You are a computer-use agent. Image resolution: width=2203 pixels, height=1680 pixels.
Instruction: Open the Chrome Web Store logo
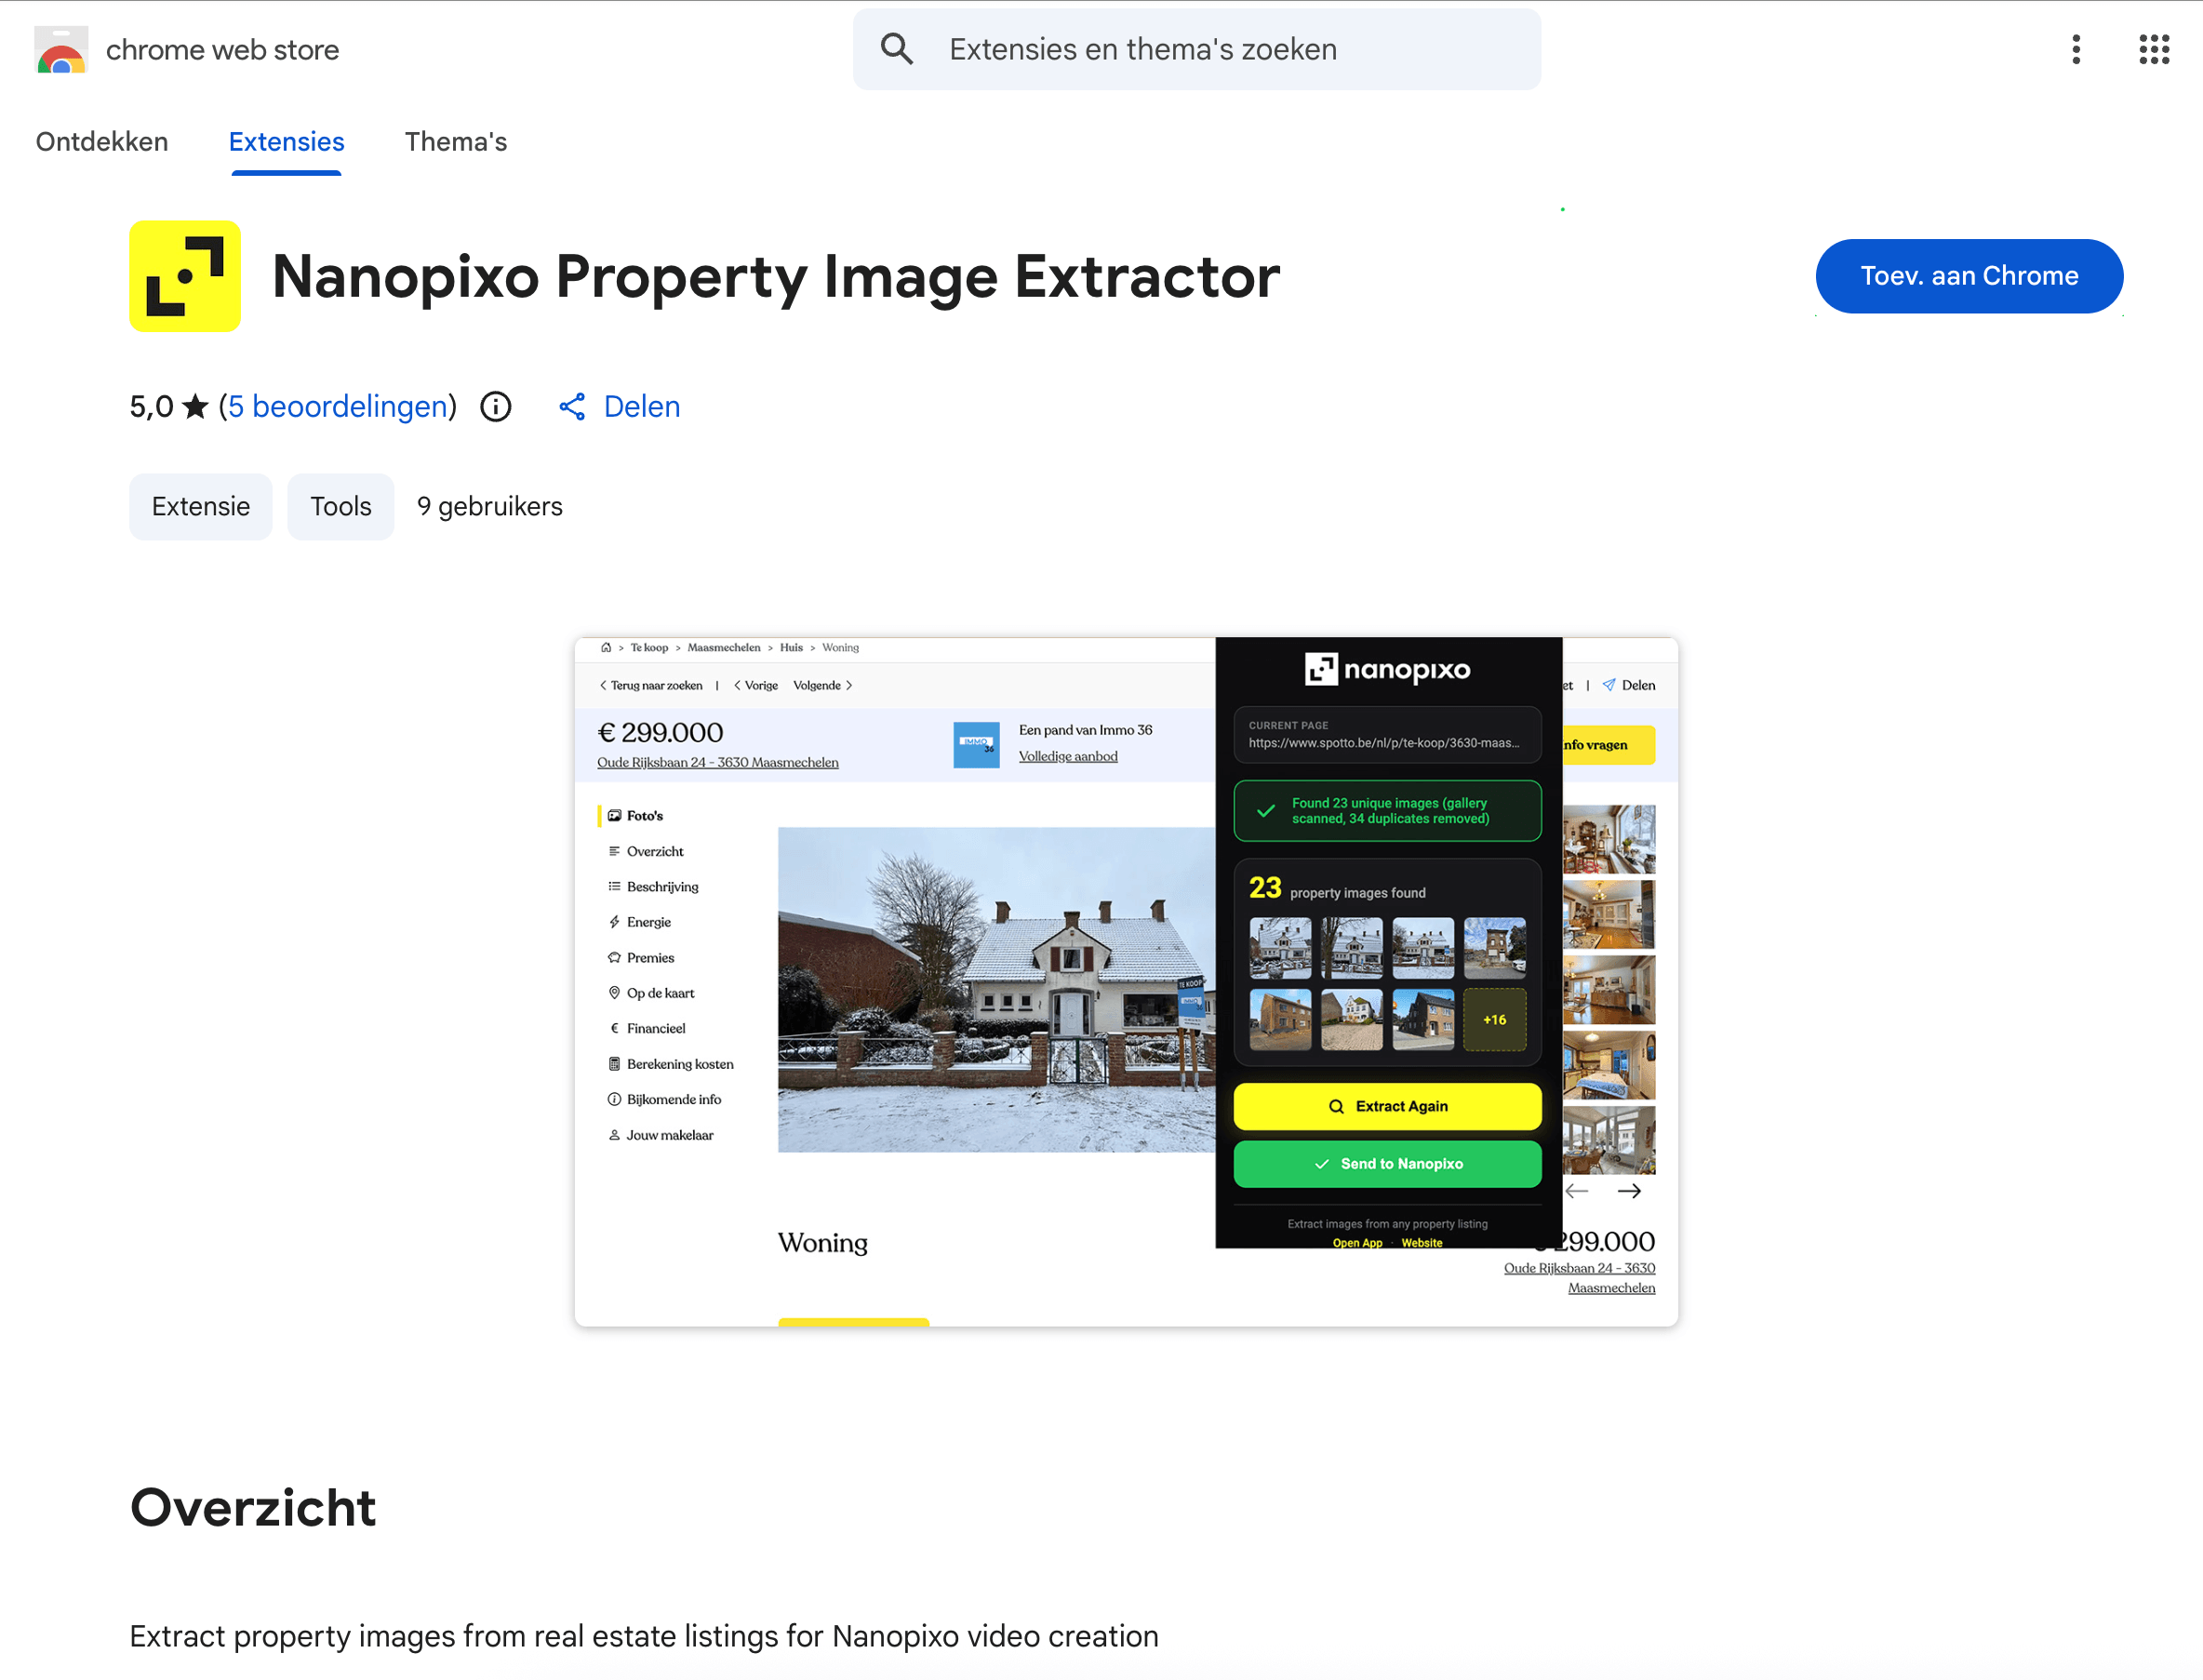click(60, 49)
